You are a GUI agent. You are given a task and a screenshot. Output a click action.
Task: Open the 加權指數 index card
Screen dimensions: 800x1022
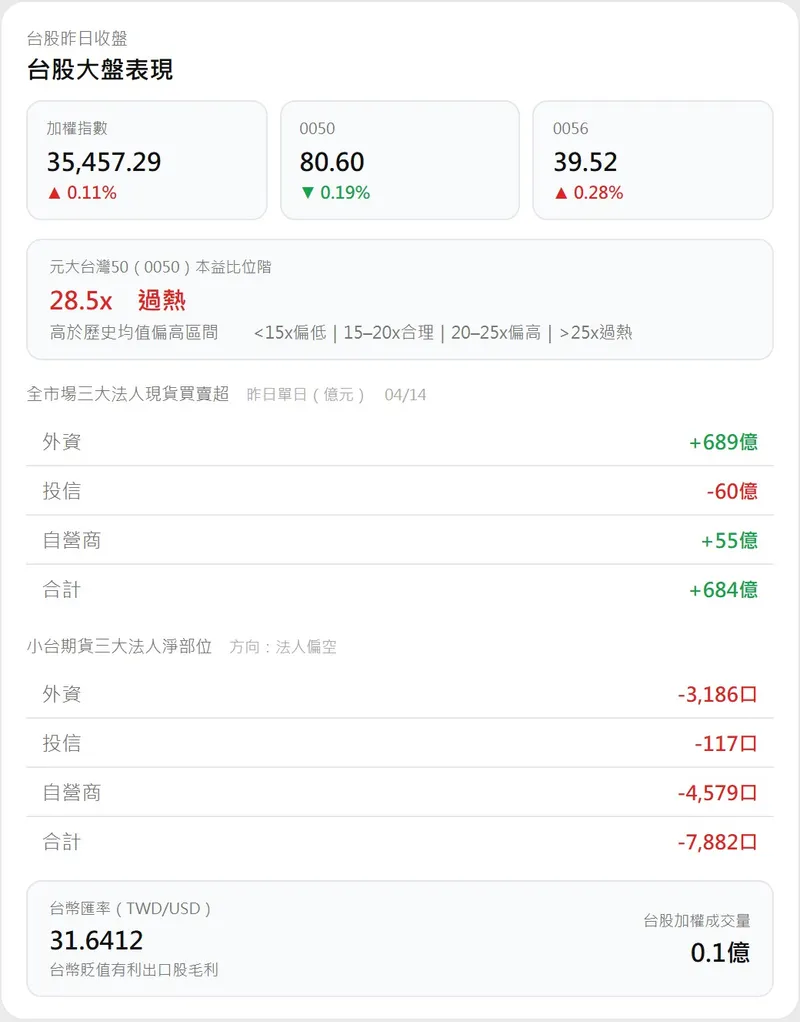point(147,159)
